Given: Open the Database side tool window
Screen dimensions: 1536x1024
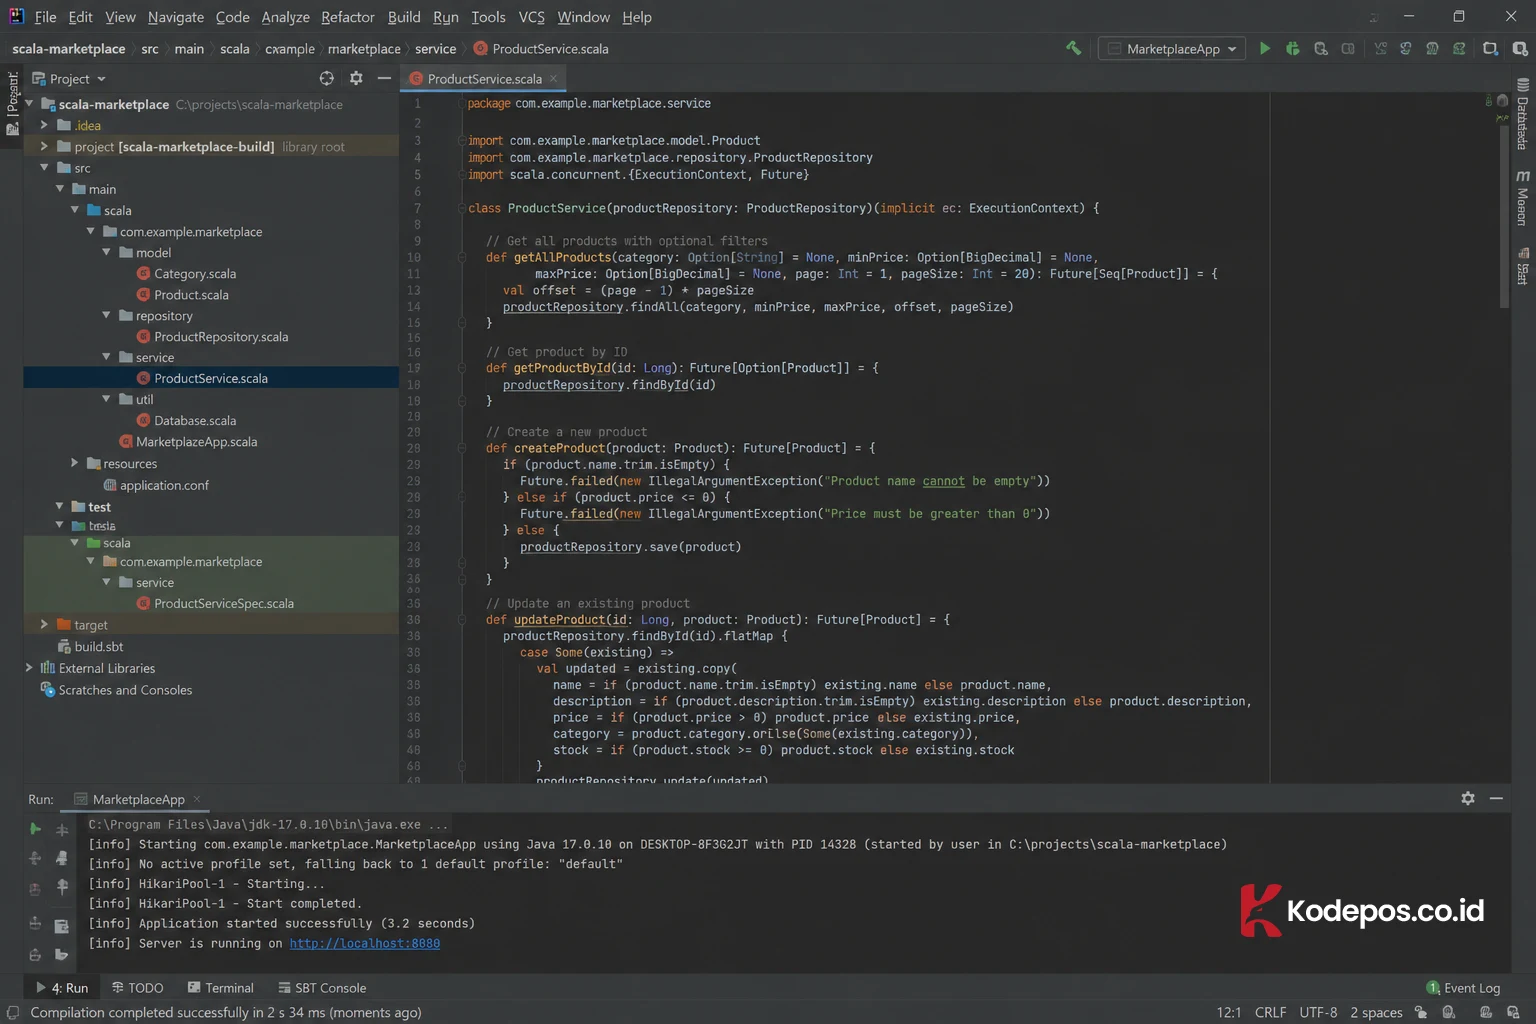Looking at the screenshot, I should point(1523,115).
